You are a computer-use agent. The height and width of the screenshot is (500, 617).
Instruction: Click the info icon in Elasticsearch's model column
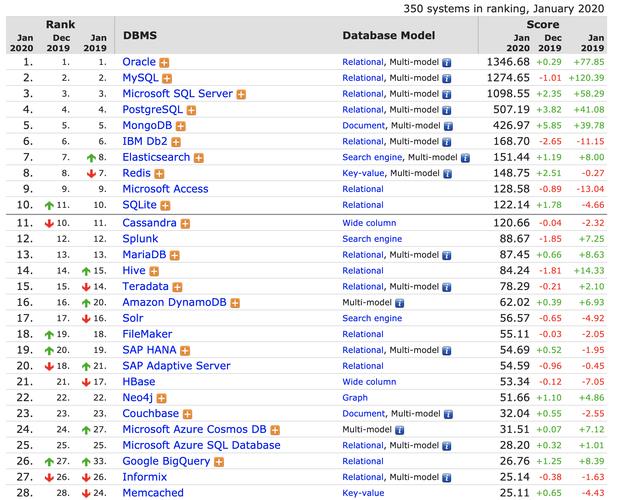465,158
